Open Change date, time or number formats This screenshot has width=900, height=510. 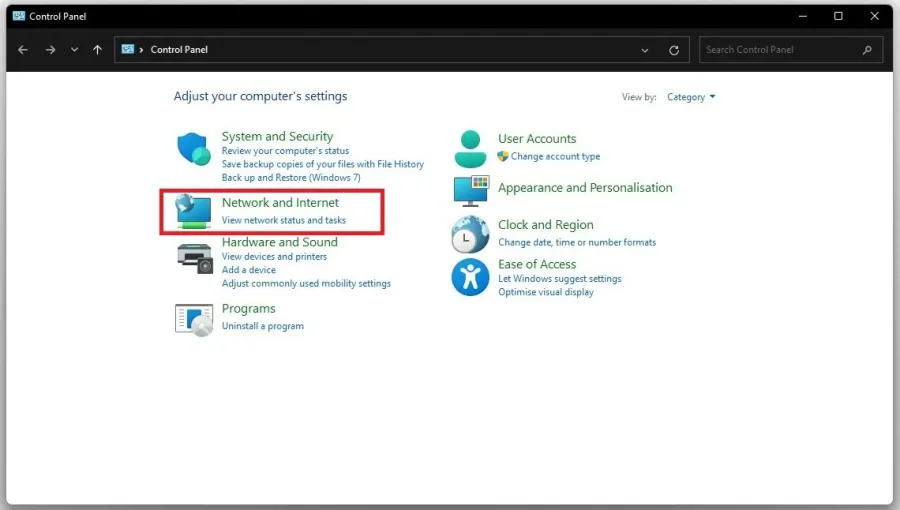click(x=577, y=242)
